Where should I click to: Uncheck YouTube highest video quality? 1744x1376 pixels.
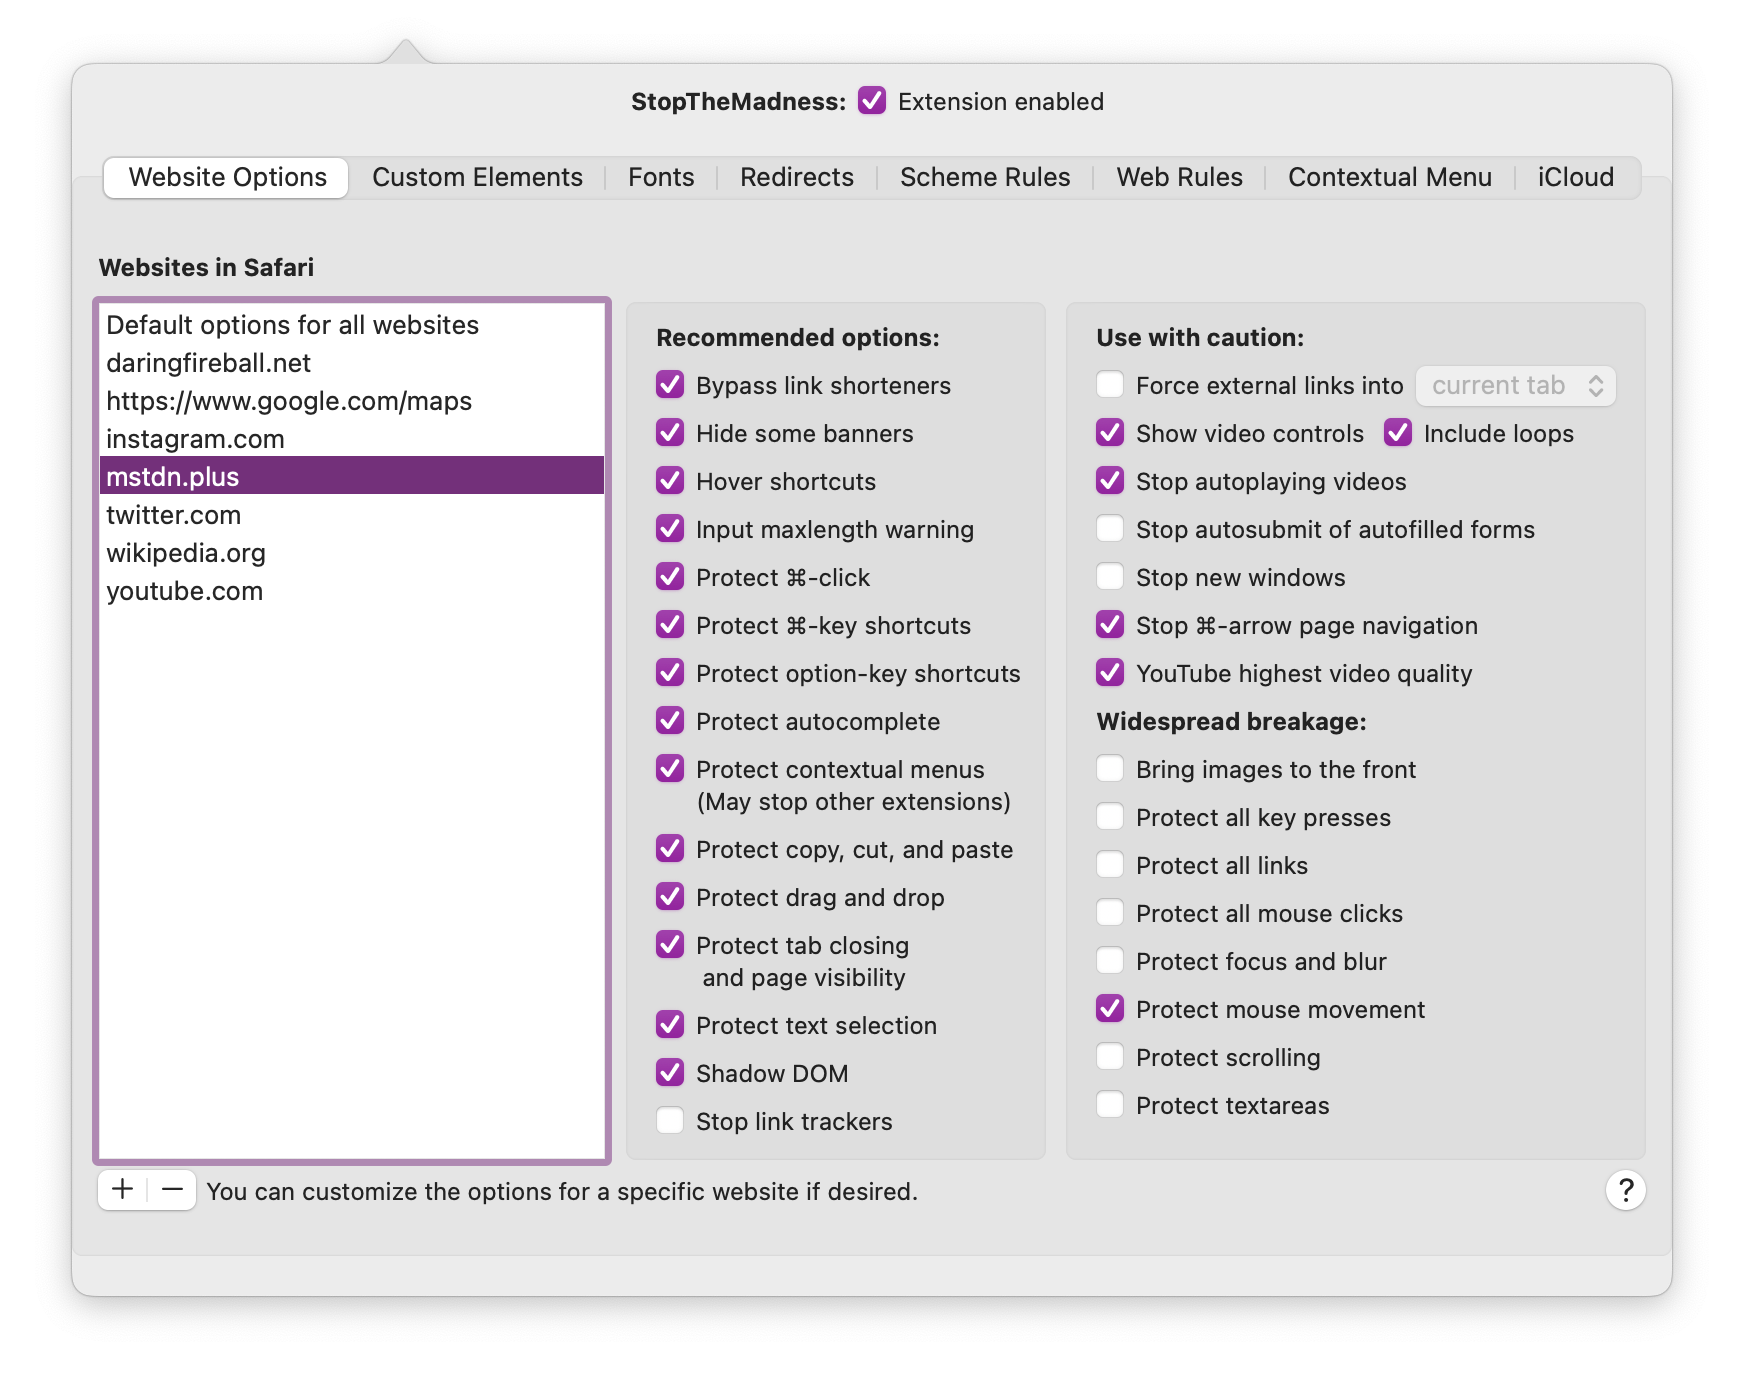tap(1110, 673)
